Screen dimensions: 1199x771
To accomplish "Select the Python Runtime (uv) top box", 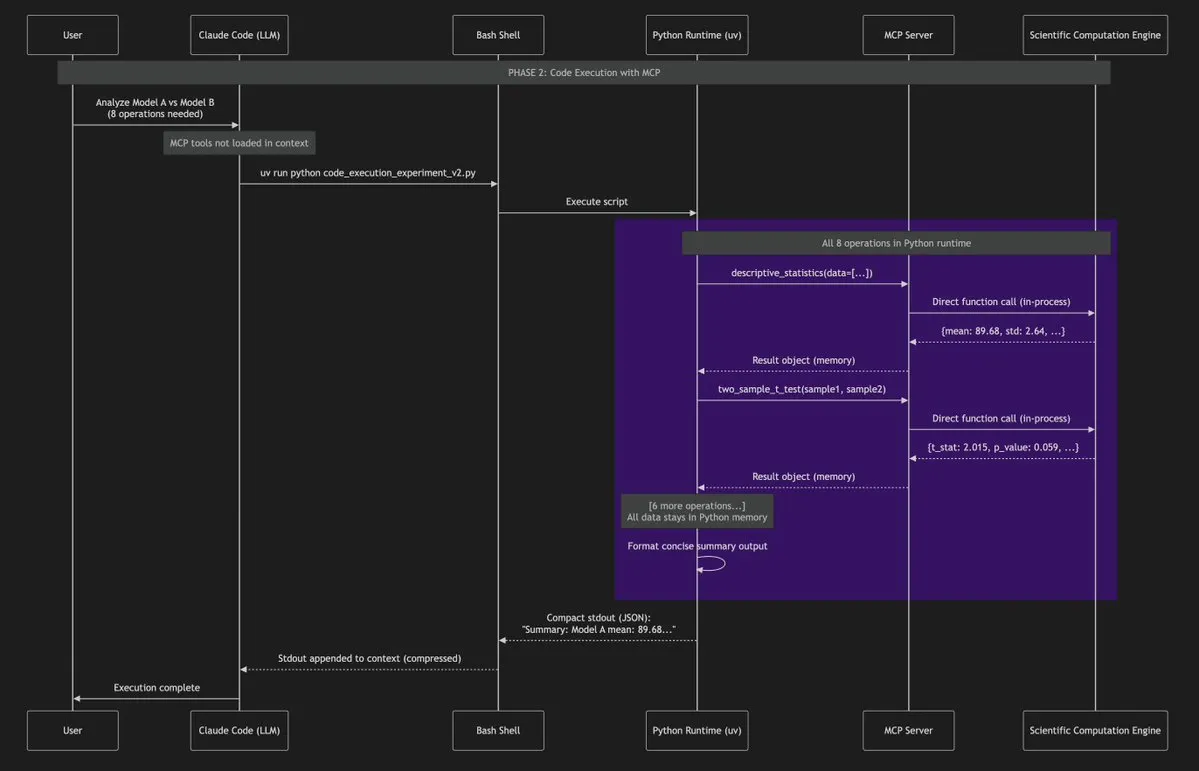I will point(696,34).
